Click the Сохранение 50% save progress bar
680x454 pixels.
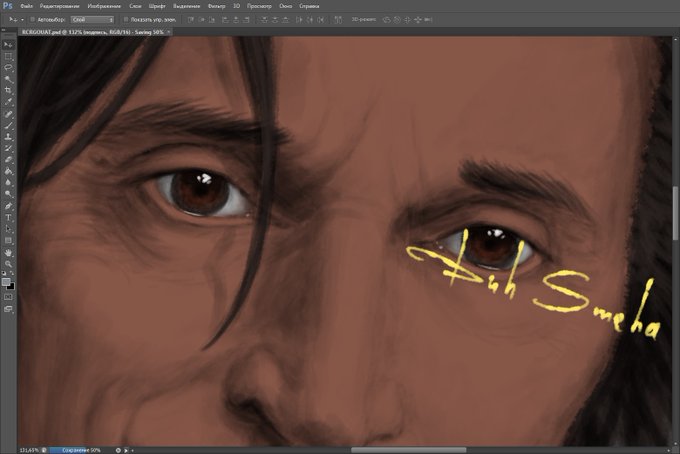[x=81, y=450]
